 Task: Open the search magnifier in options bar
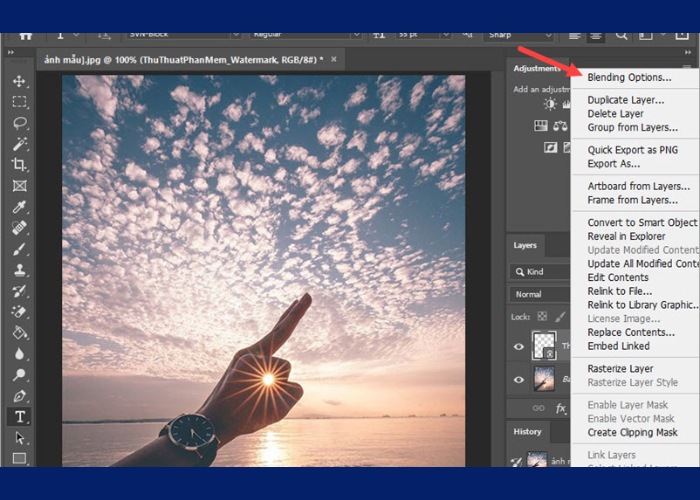pyautogui.click(x=621, y=36)
